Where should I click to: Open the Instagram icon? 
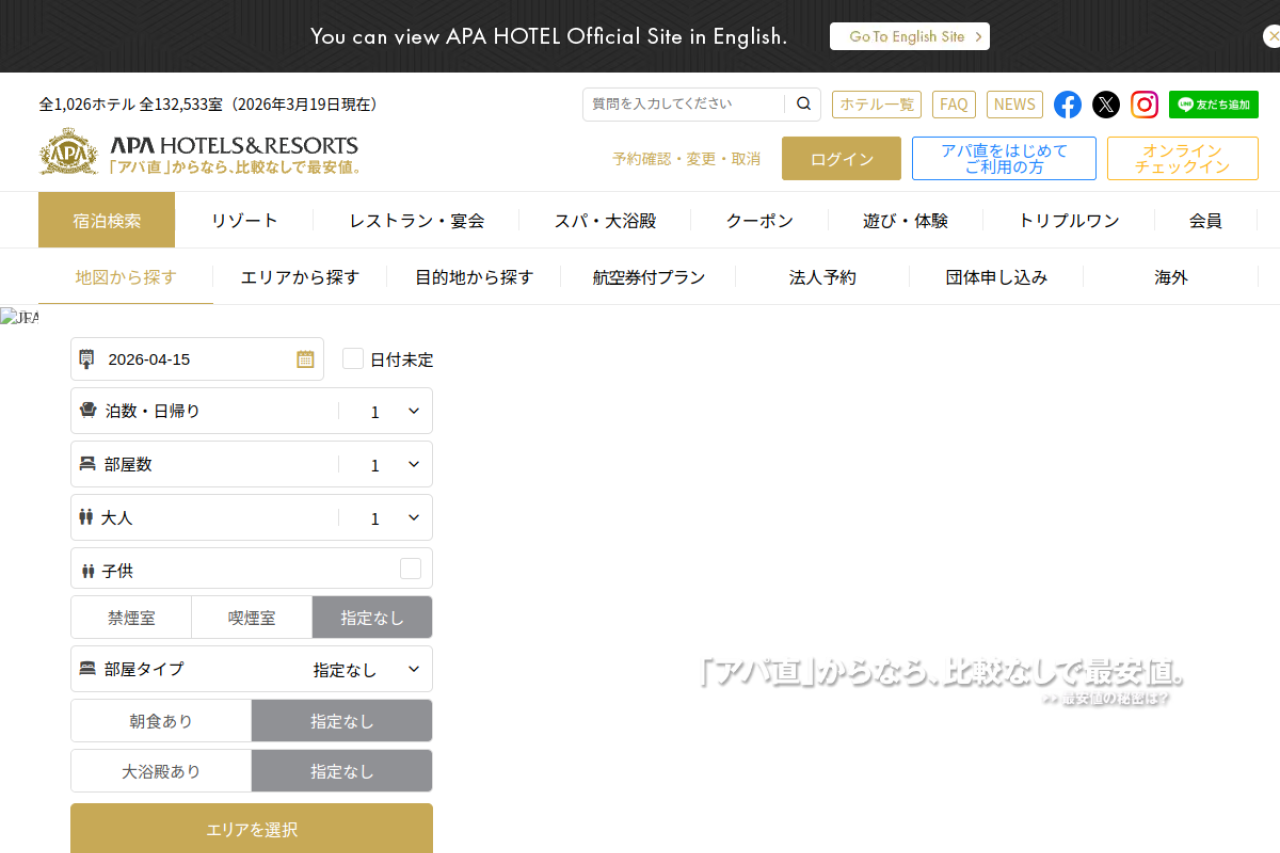(1144, 105)
